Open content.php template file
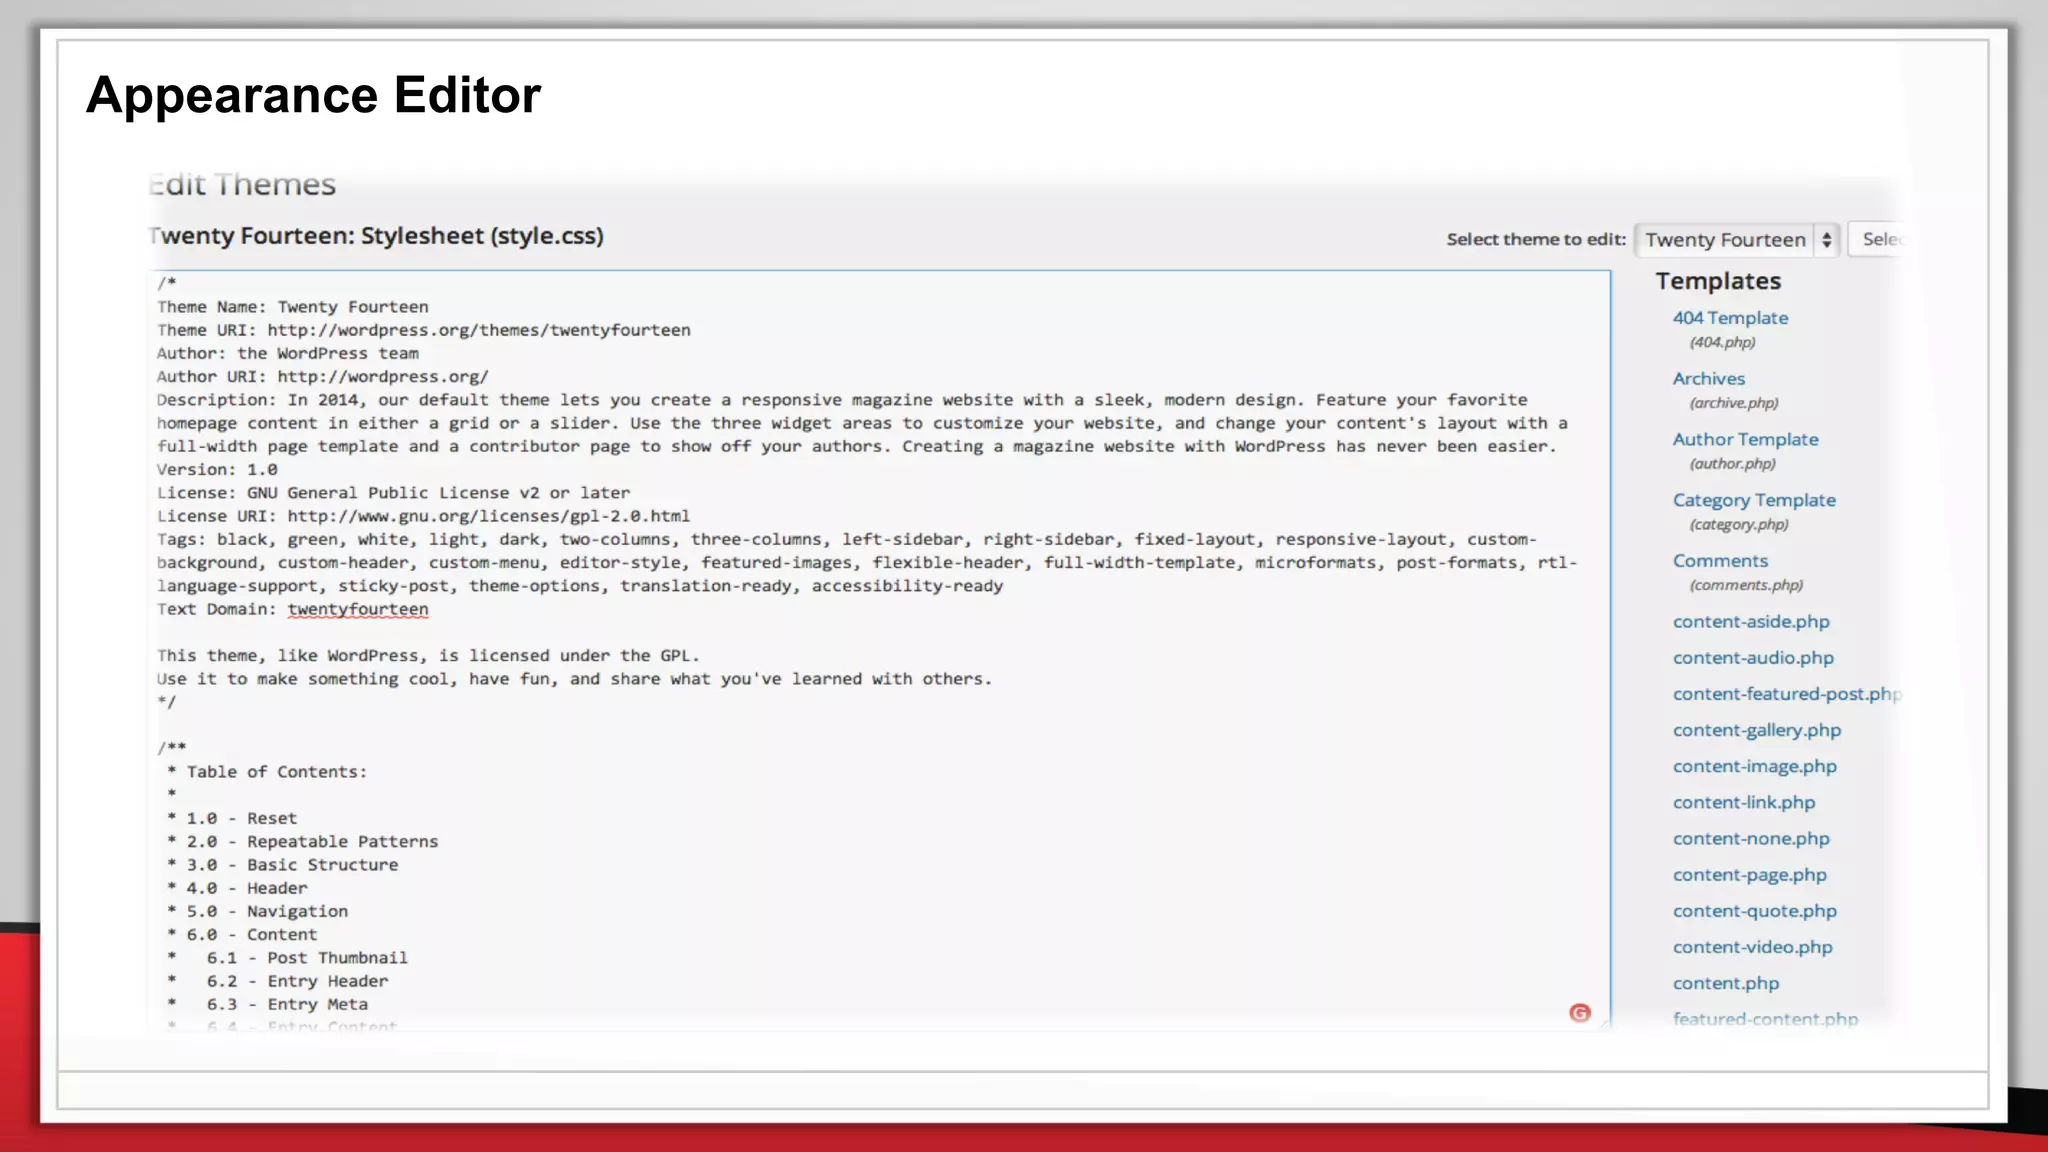This screenshot has width=2048, height=1152. 1726,983
